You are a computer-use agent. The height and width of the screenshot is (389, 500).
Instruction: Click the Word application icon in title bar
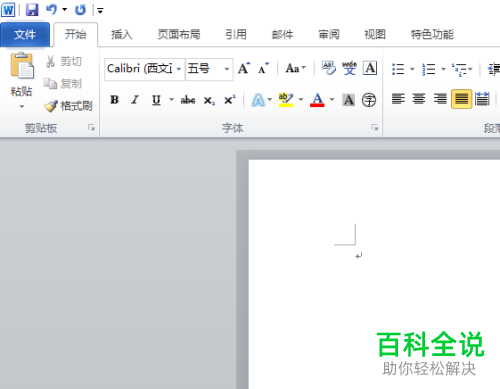8,10
